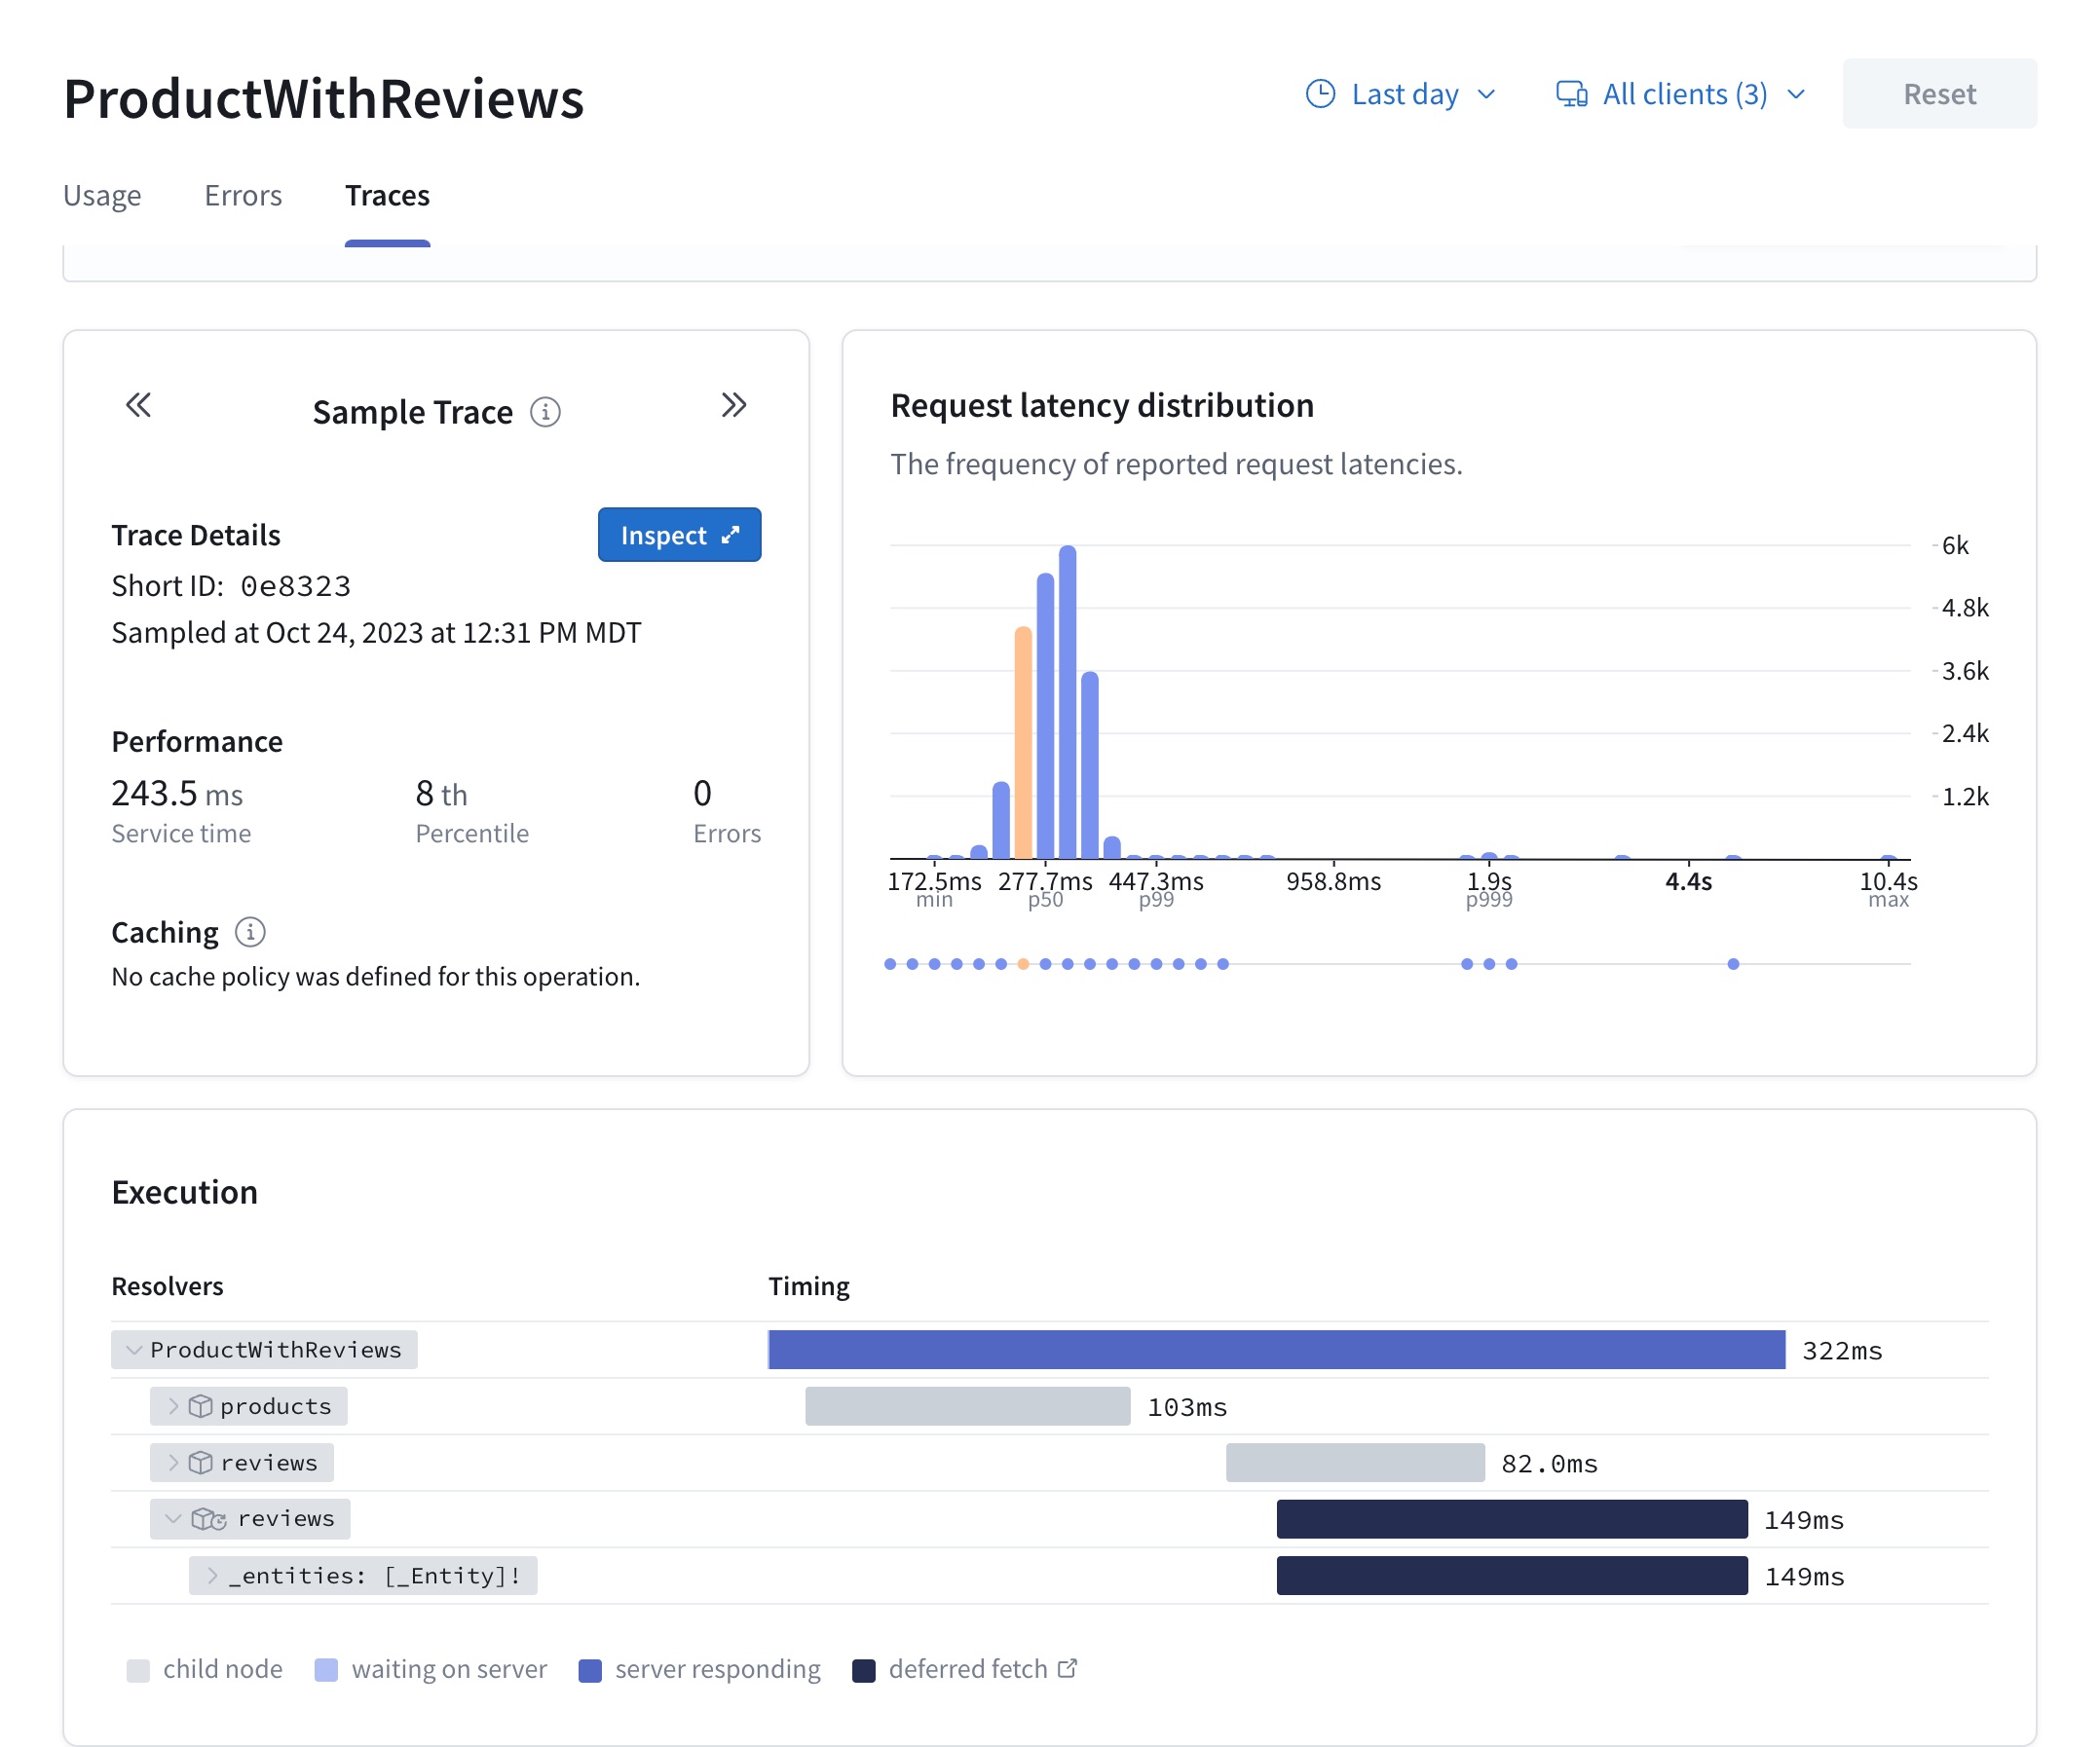Click the next sample trace double-chevron

[x=733, y=405]
